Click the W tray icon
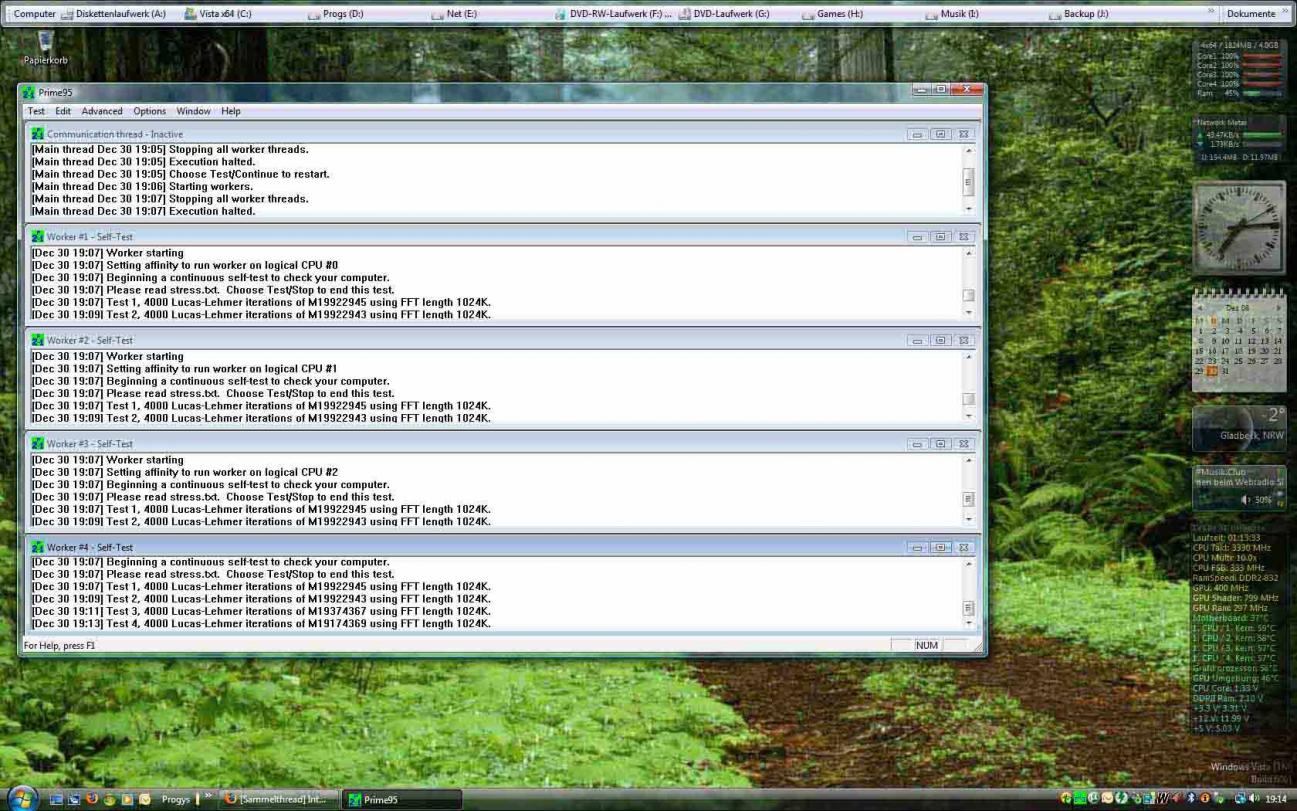This screenshot has width=1297, height=811. click(x=1164, y=799)
